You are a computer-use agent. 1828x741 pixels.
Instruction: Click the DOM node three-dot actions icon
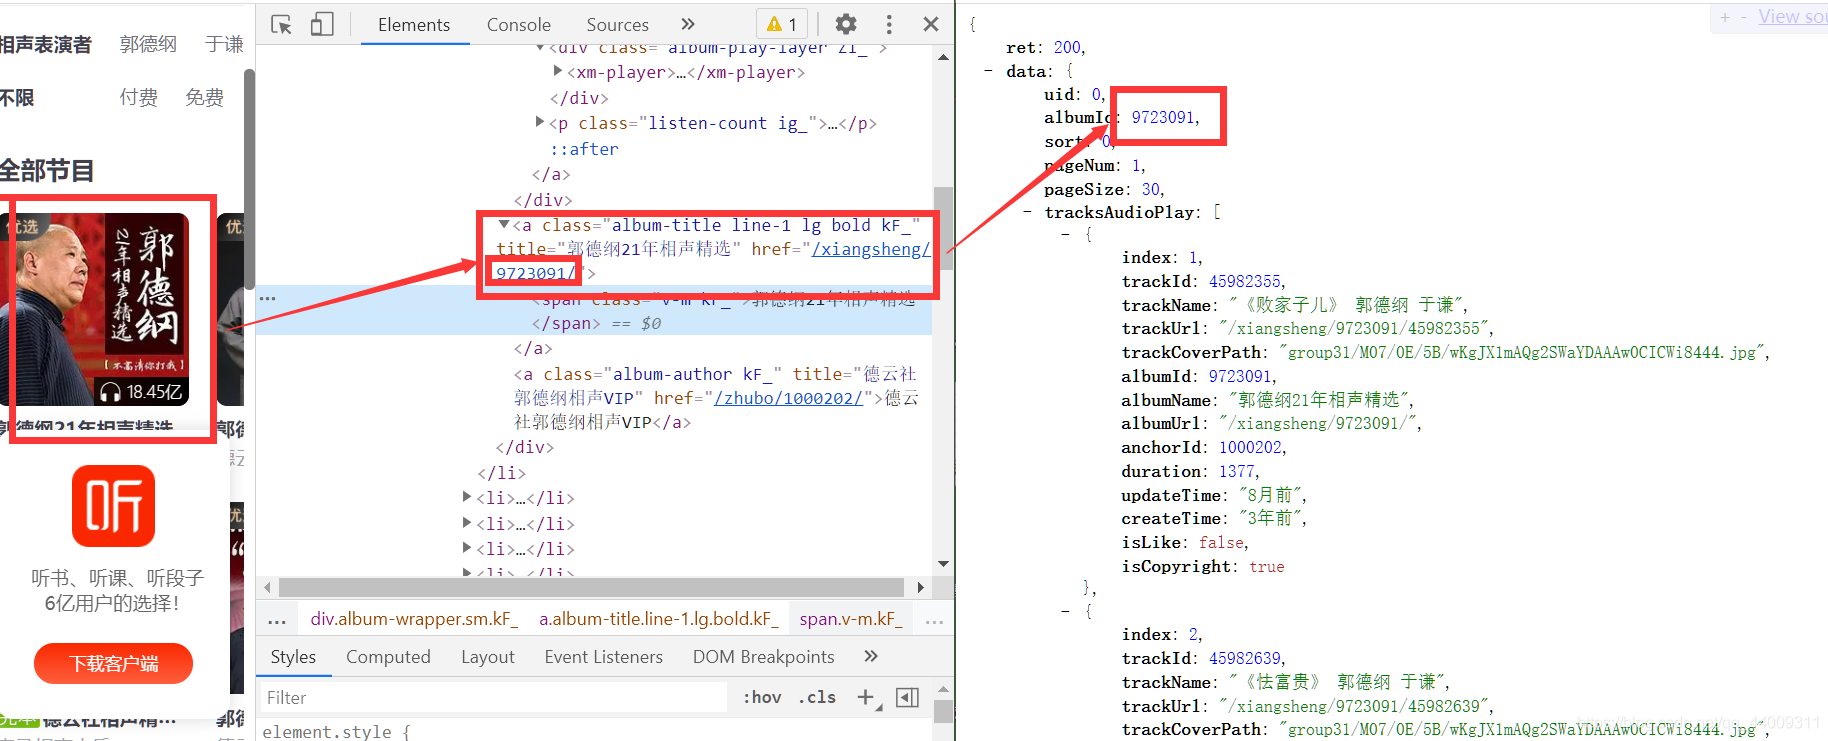coord(267,298)
